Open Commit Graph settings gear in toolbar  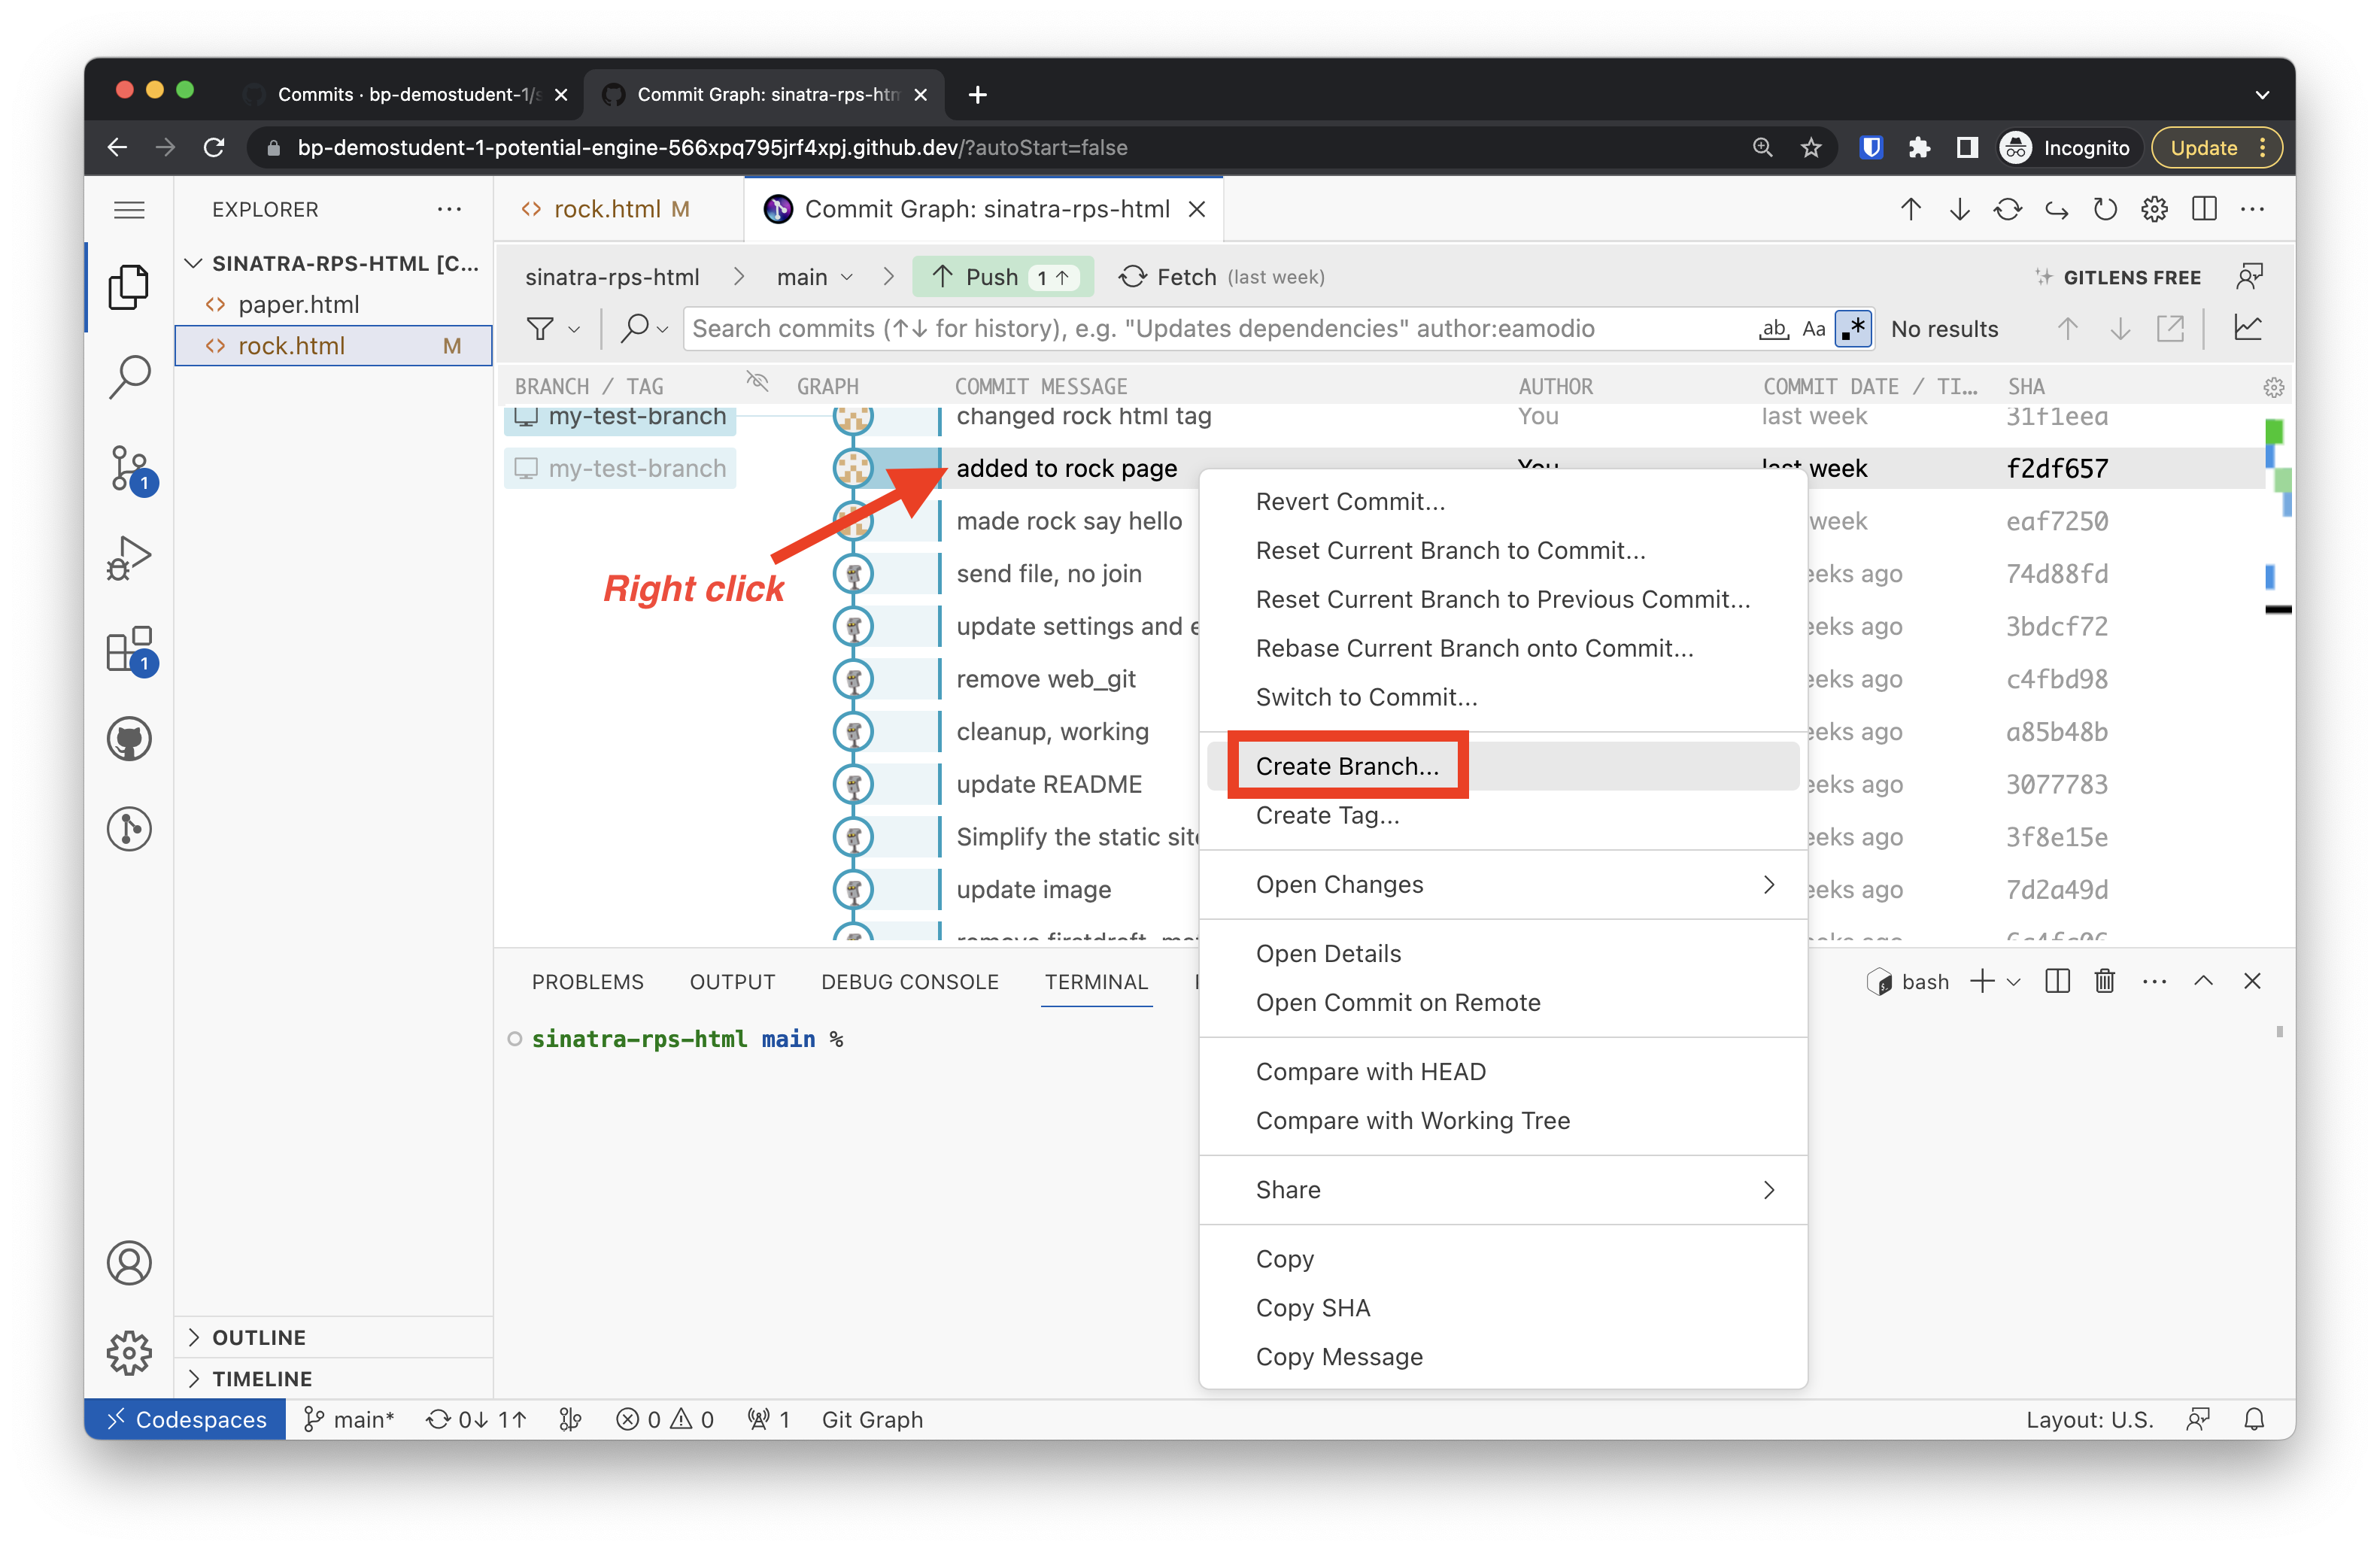[x=2154, y=209]
